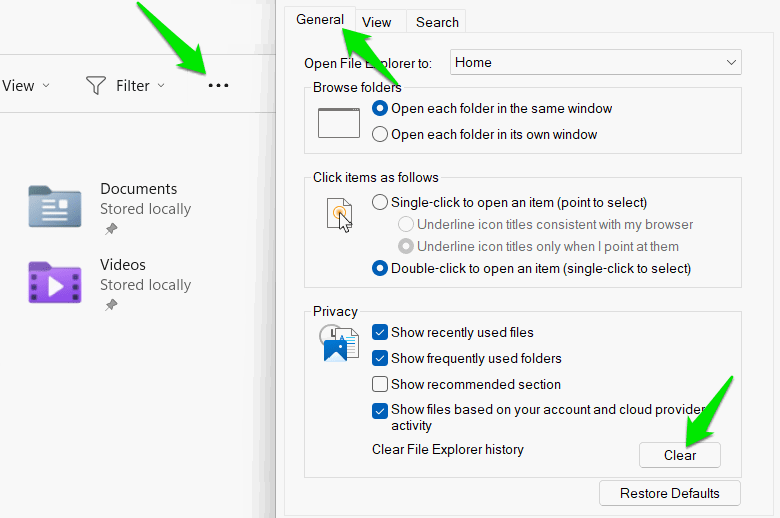Uncheck Show recently used files
The width and height of the screenshot is (780, 518).
point(380,332)
